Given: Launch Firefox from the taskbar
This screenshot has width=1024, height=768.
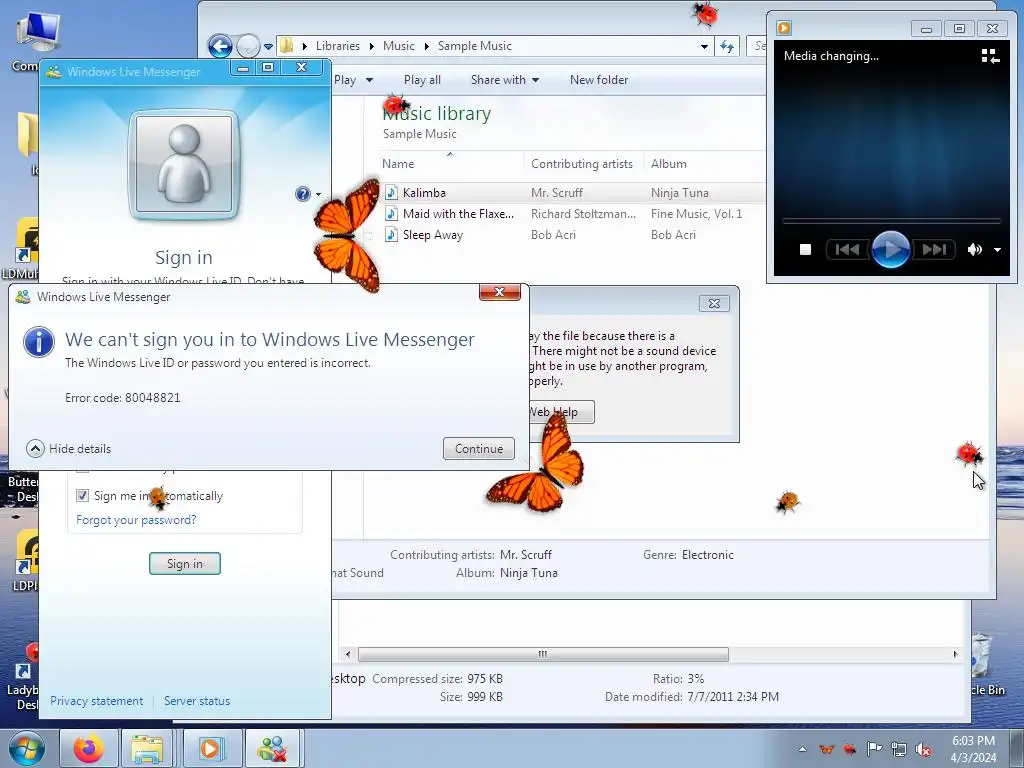Looking at the screenshot, I should click(x=89, y=748).
